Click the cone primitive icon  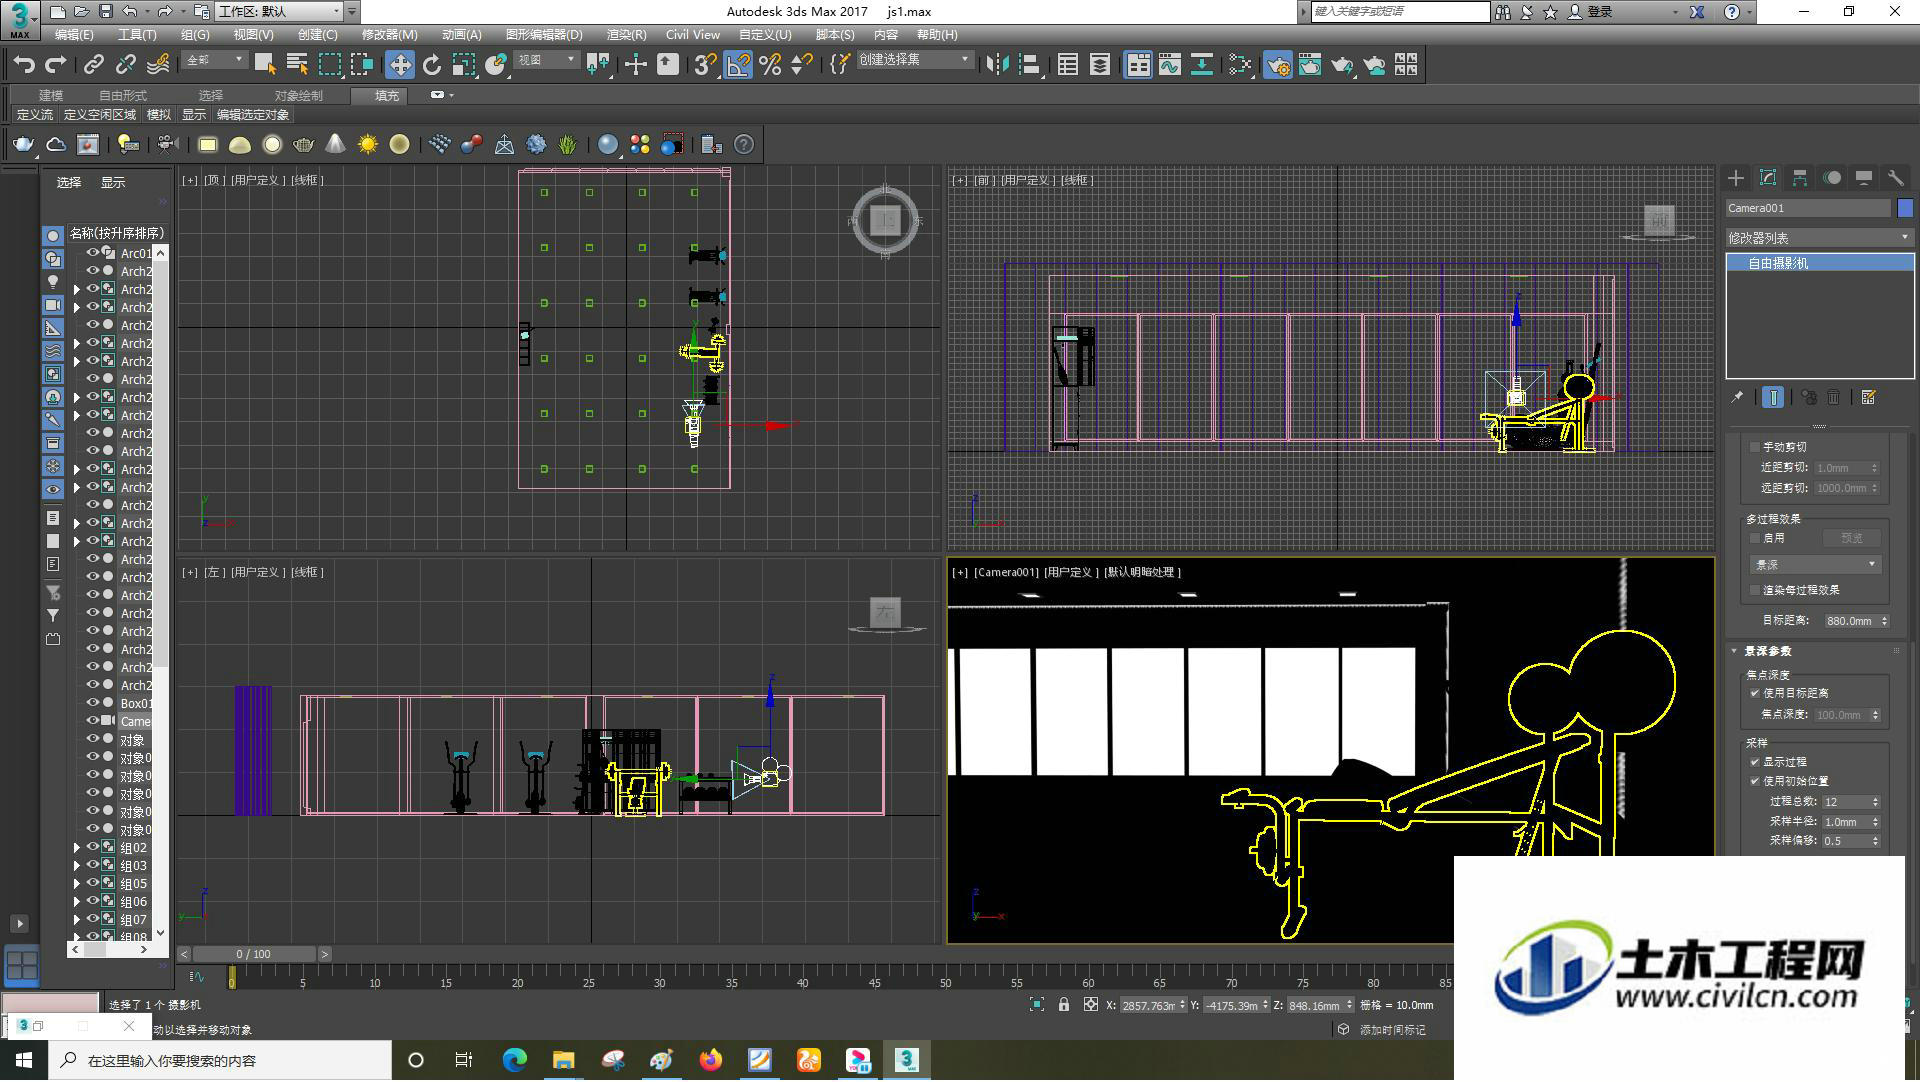336,145
